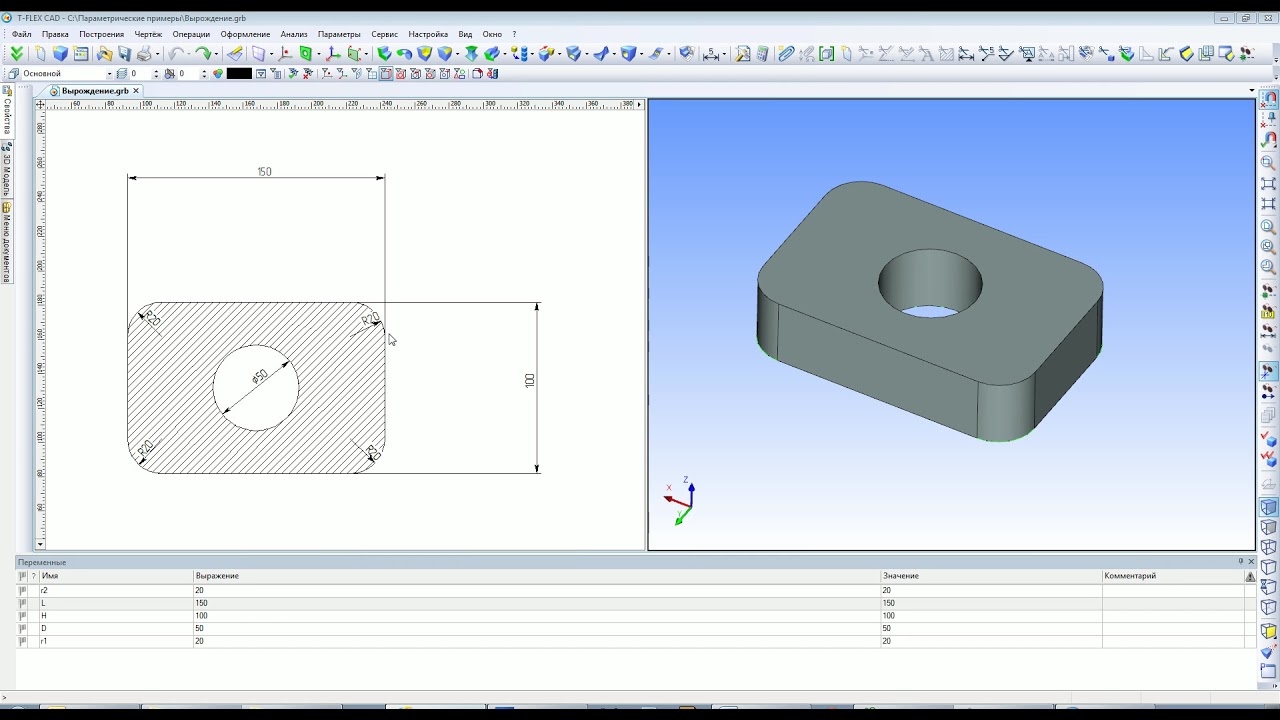Open the Правка menu
This screenshot has height=720, width=1280.
tap(55, 34)
